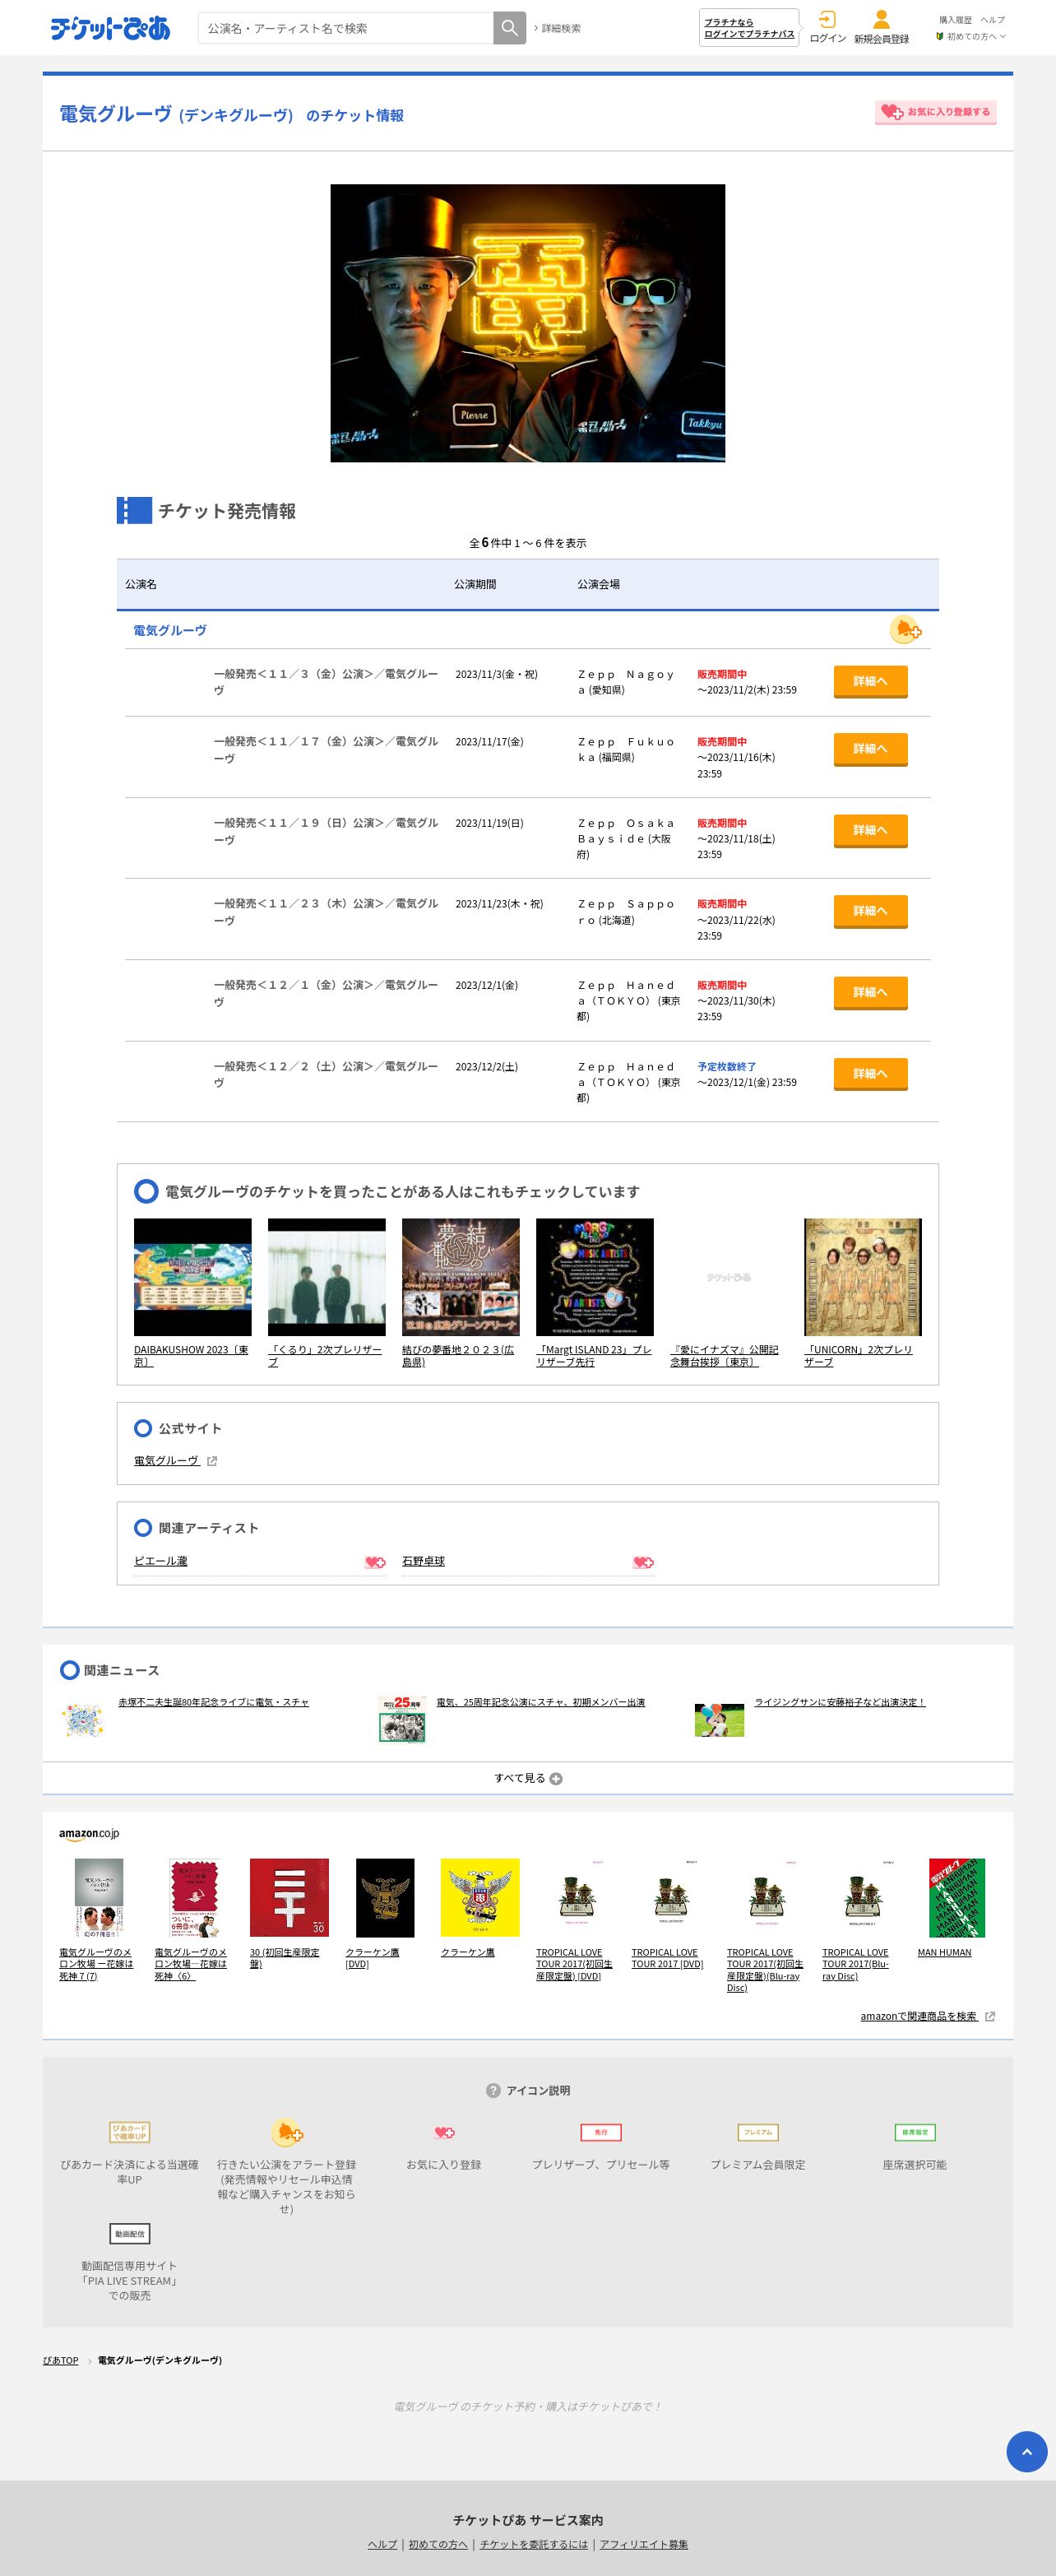Open ピエール瀧 artist link
The height and width of the screenshot is (2576, 1056).
161,1561
